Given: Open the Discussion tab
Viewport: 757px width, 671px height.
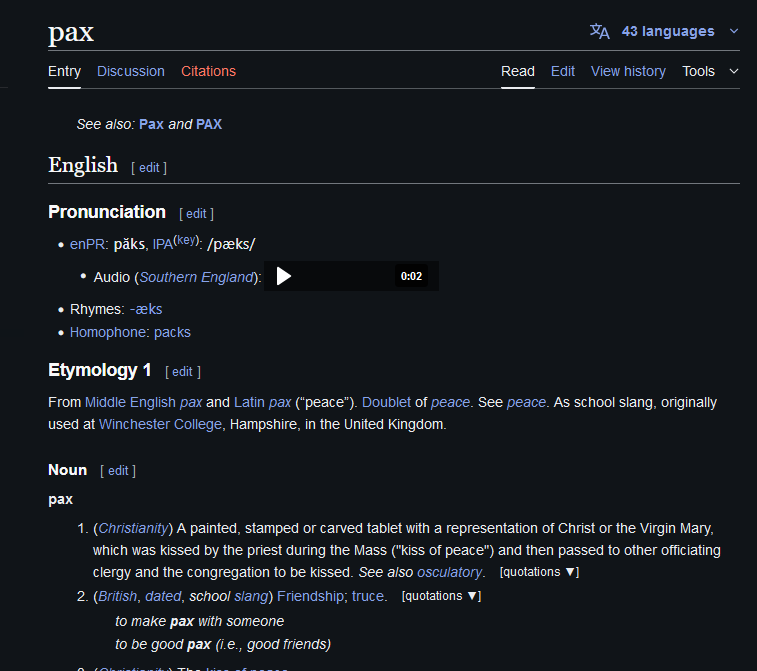Looking at the screenshot, I should click(x=131, y=71).
